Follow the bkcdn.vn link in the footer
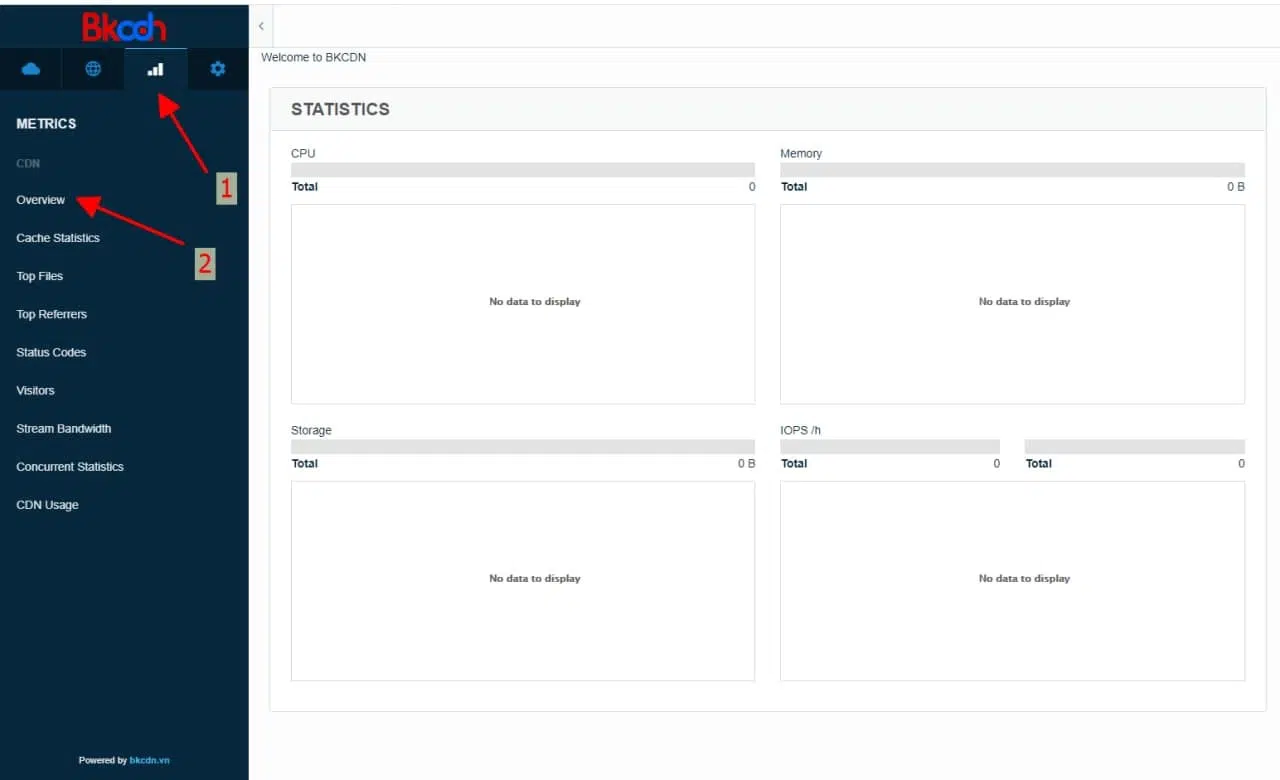Screen dimensions: 1280x780 (x=149, y=760)
